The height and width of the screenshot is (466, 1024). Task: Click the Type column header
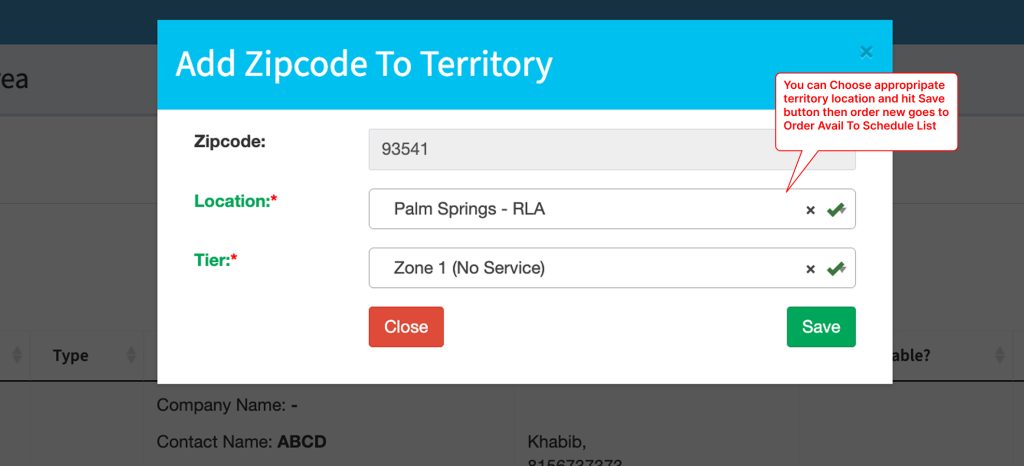71,355
